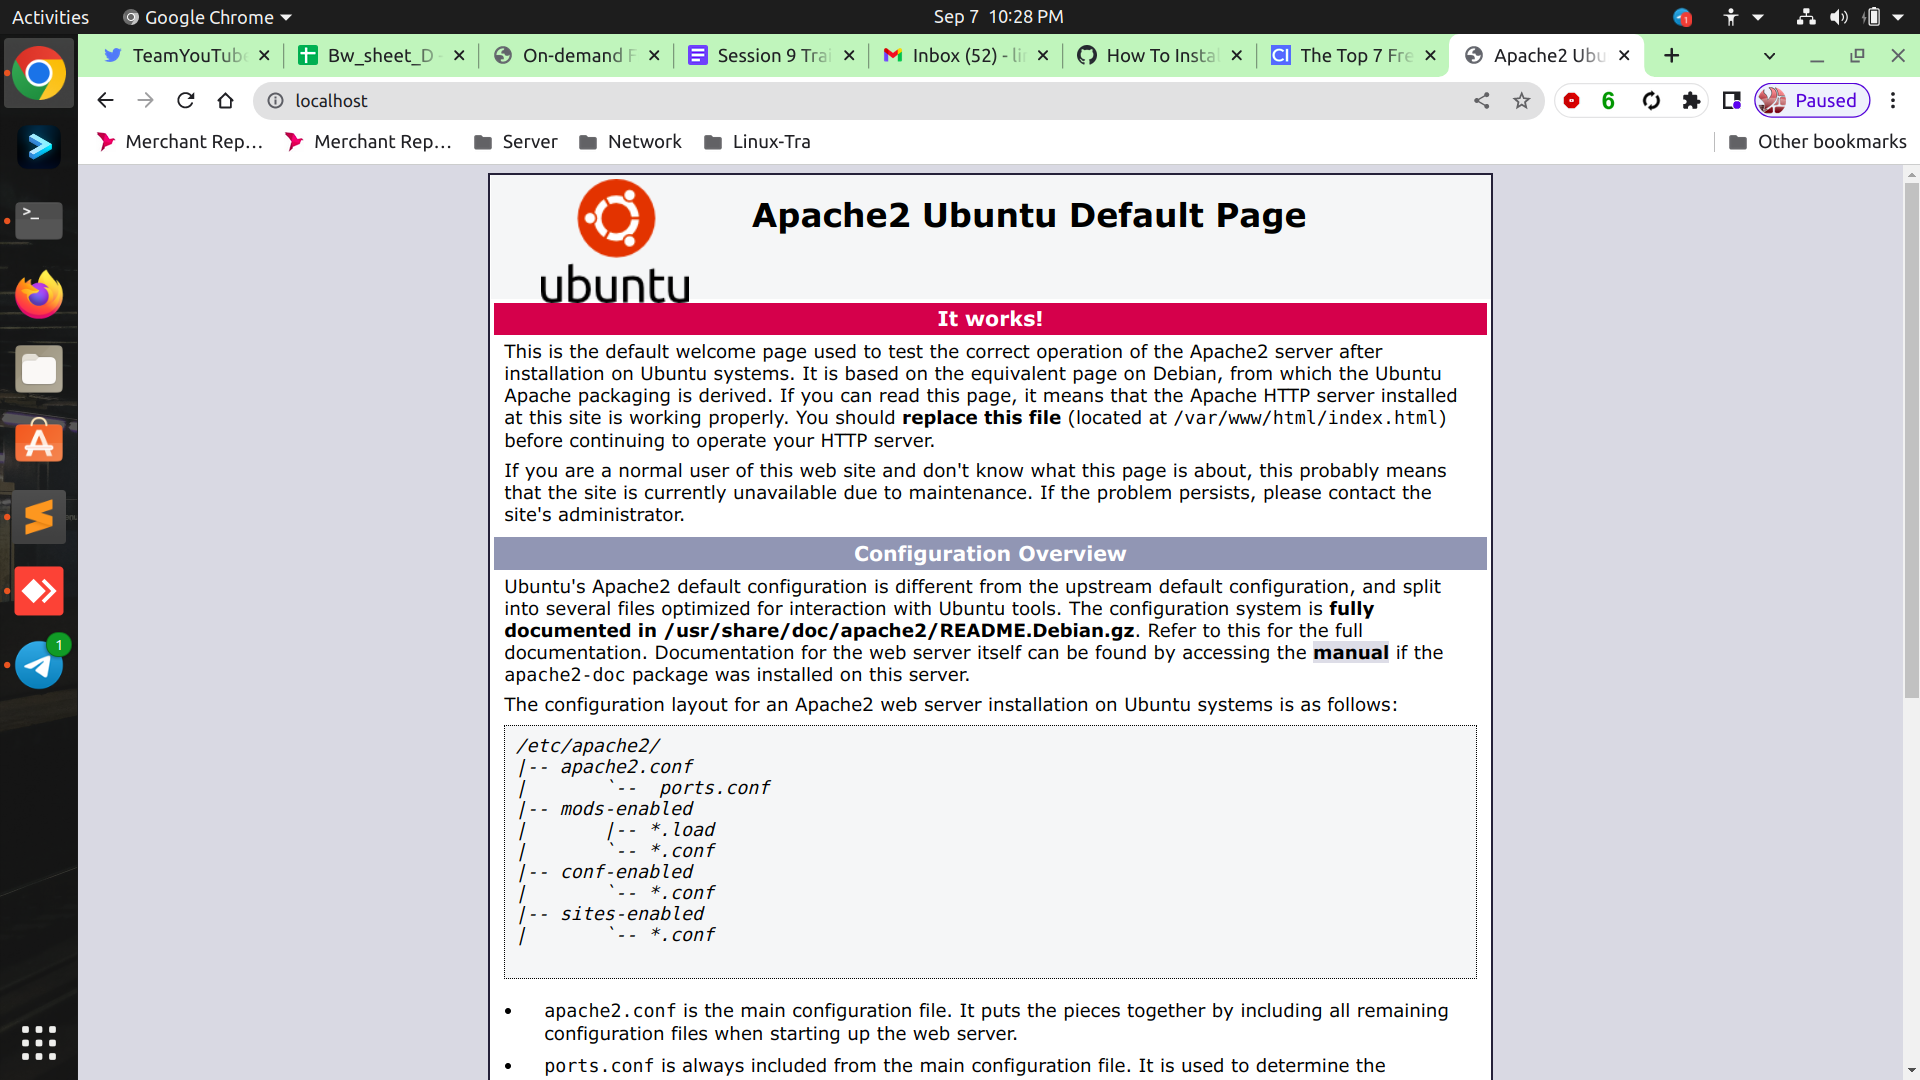Open Chrome's three-dot menu

coord(1893,100)
